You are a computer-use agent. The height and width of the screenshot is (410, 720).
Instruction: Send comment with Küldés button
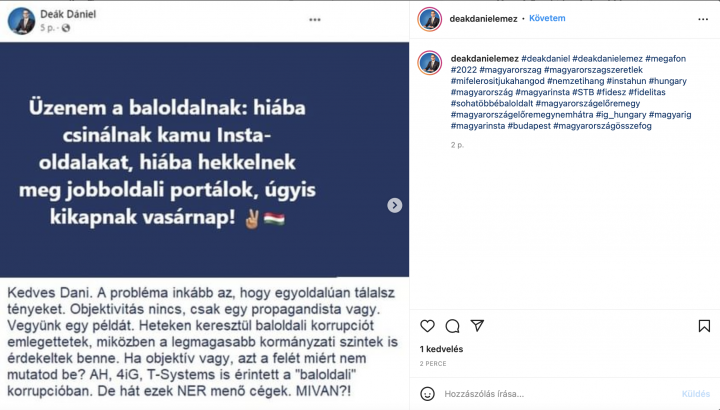coord(696,394)
